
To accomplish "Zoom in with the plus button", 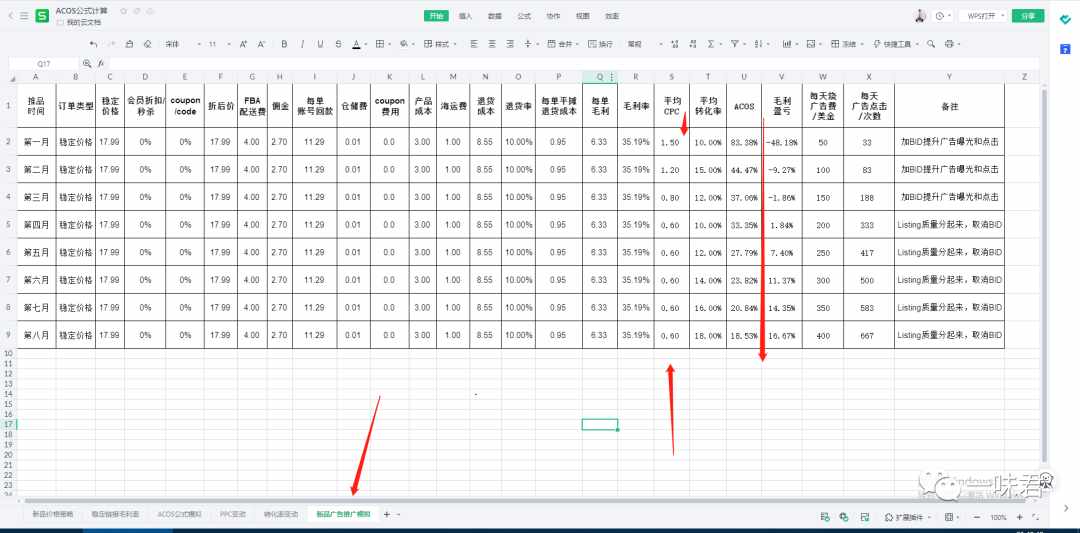I will click(x=1020, y=516).
